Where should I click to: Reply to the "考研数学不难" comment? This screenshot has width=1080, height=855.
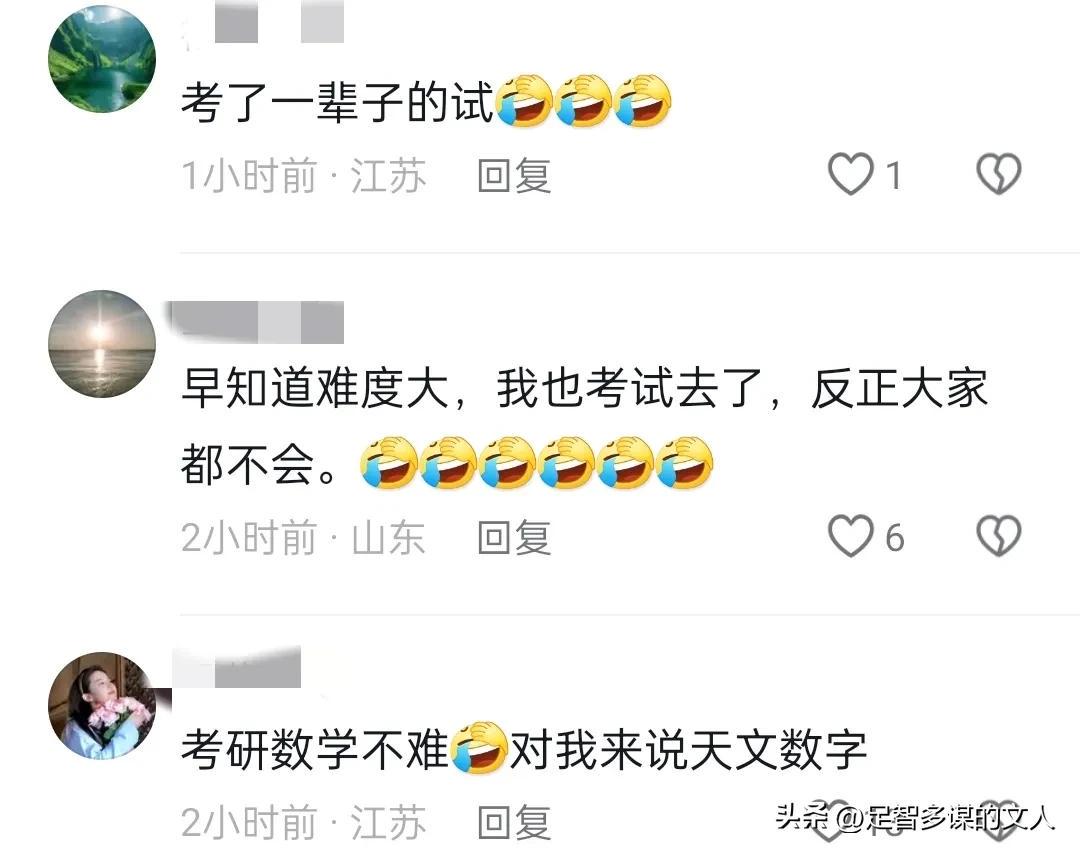pyautogui.click(x=515, y=823)
